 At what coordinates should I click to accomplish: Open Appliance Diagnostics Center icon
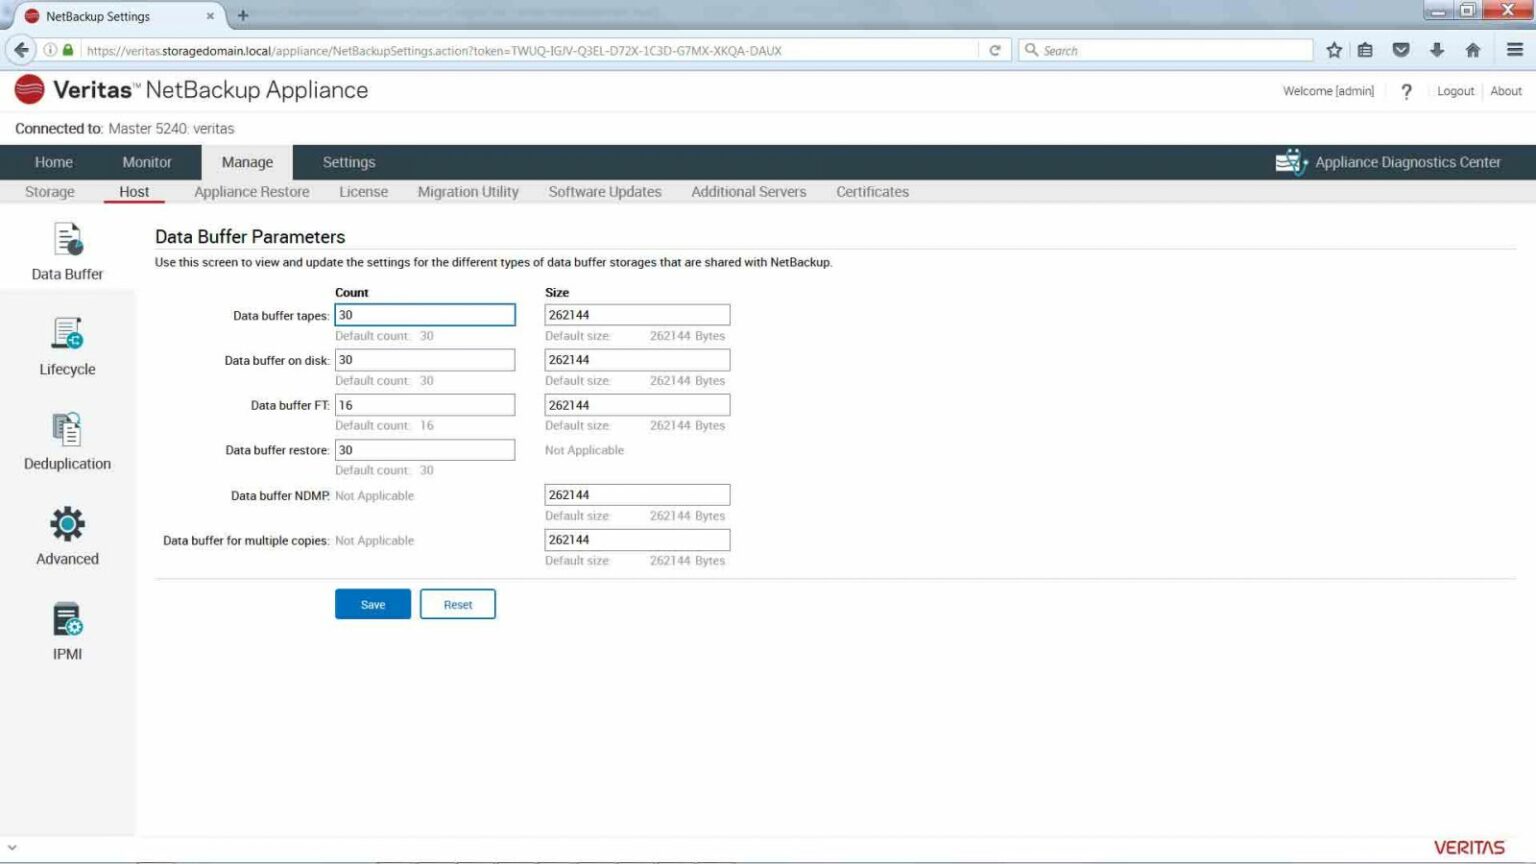pos(1291,162)
